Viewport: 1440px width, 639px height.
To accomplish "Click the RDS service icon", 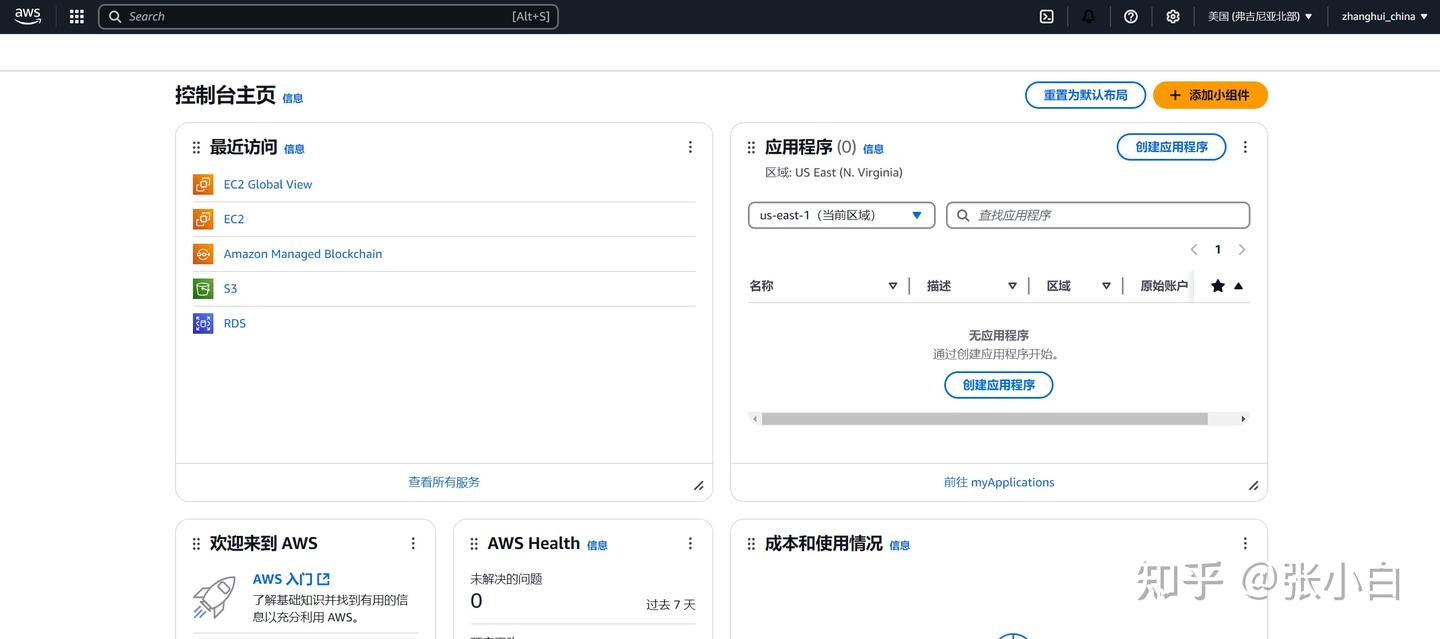I will coord(203,323).
